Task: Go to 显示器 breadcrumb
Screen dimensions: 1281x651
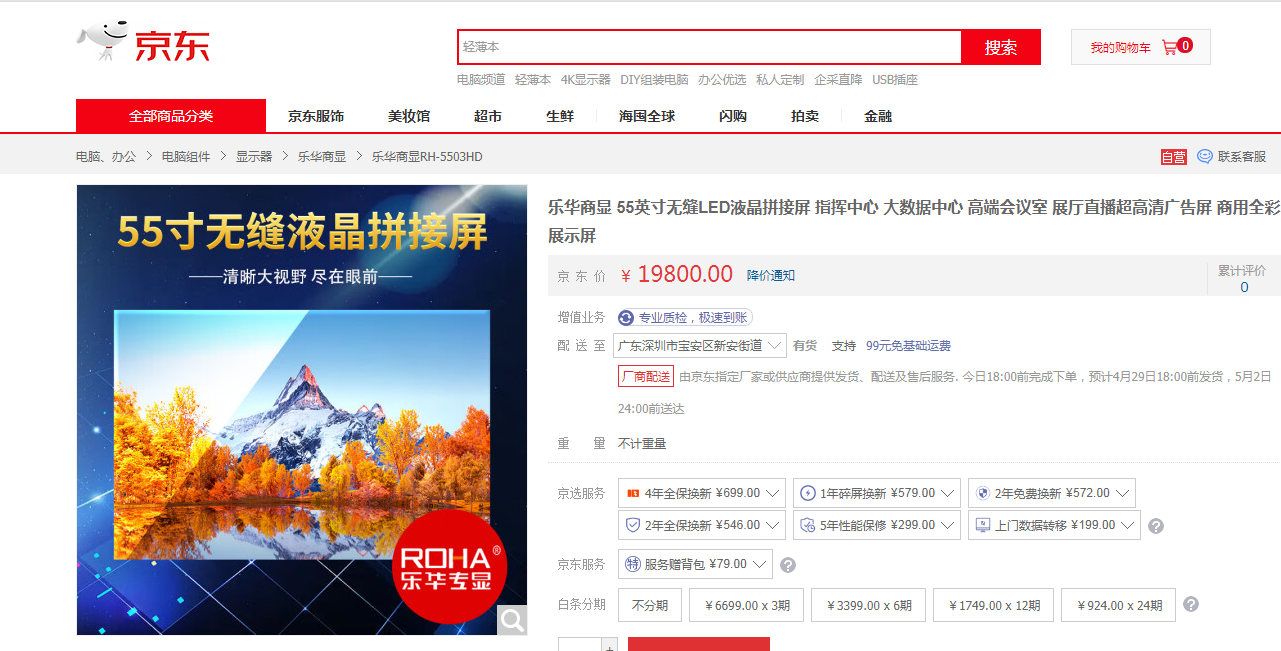Action: 254,157
